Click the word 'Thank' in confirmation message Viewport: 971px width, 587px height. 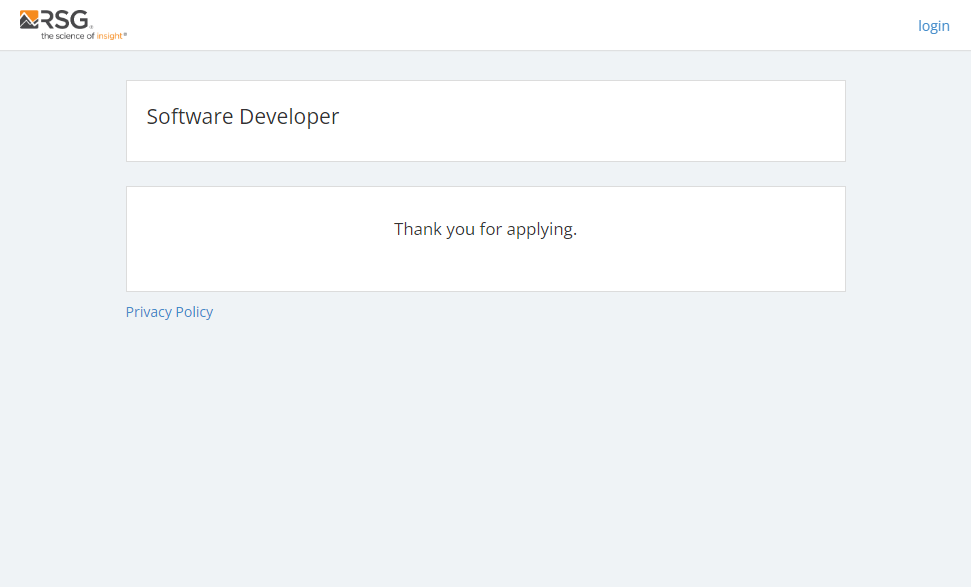[417, 229]
